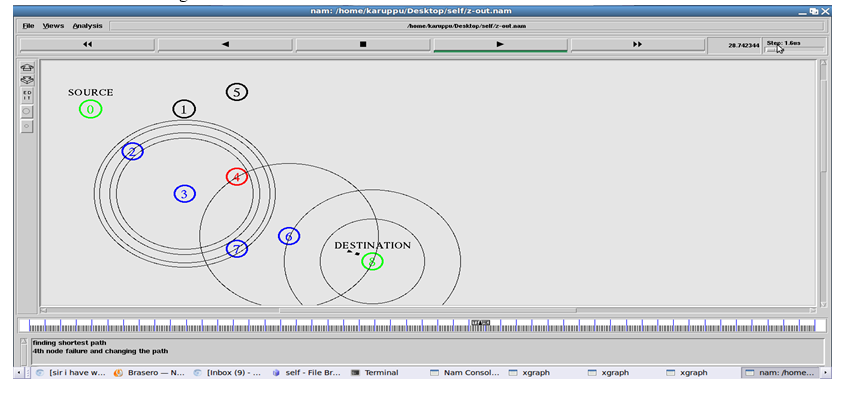Click the timeline position marker
This screenshot has height=394, width=845.
[480, 323]
